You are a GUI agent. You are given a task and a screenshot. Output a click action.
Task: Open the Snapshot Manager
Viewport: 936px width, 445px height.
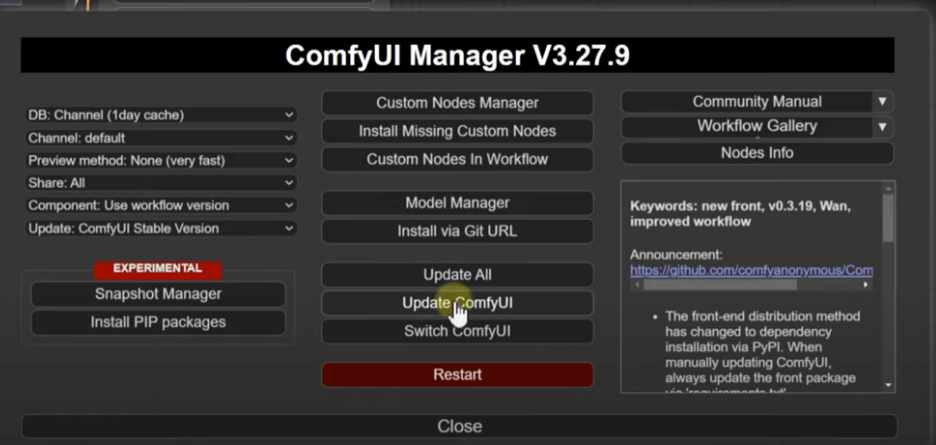tap(158, 294)
